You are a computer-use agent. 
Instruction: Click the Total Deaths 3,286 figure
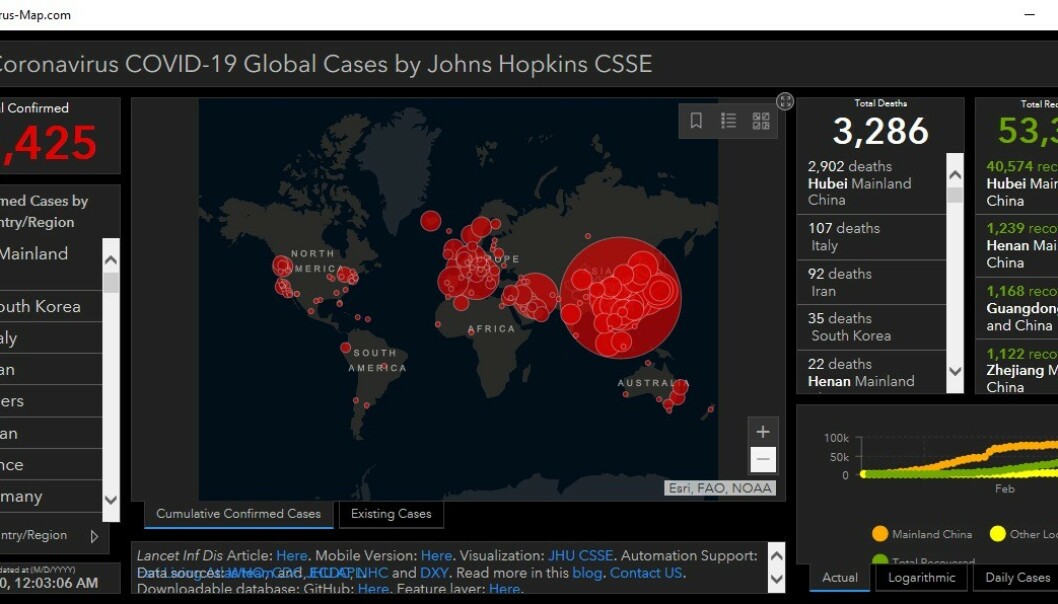881,131
